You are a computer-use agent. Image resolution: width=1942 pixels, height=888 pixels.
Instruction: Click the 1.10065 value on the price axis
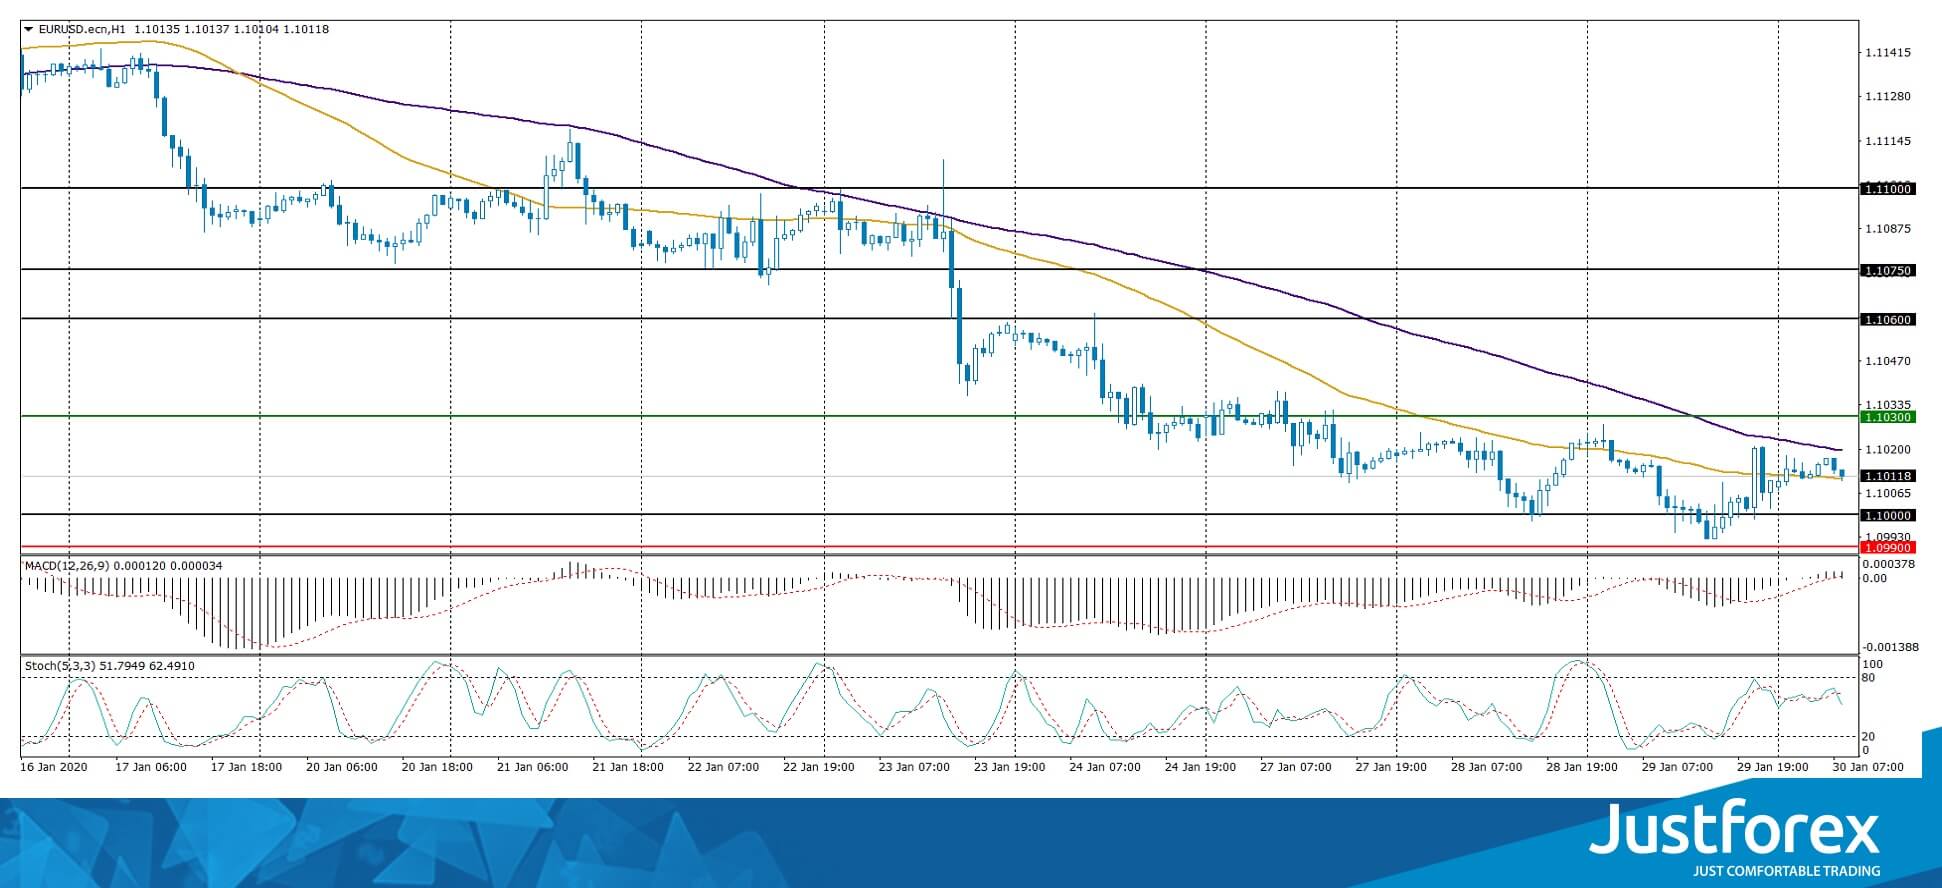[x=1889, y=493]
